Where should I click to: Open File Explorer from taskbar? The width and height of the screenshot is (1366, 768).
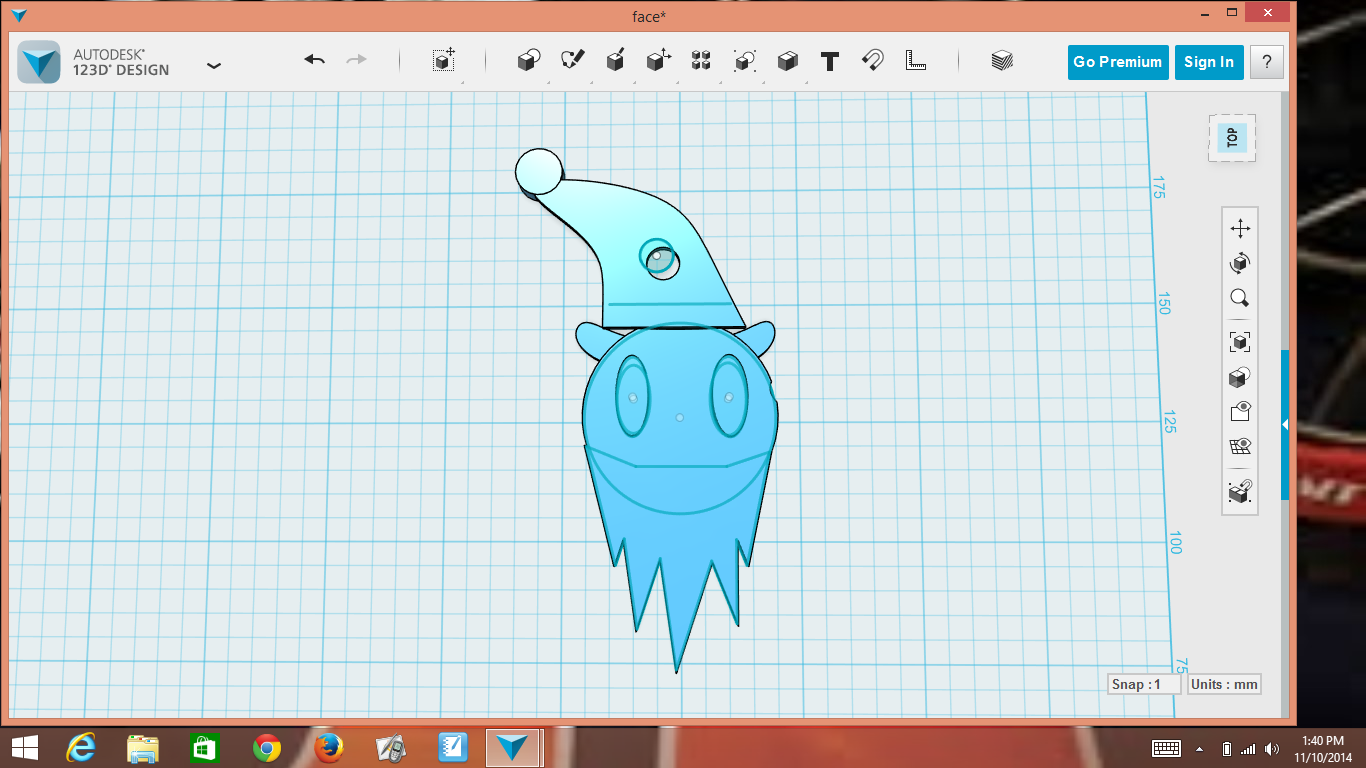[x=143, y=747]
